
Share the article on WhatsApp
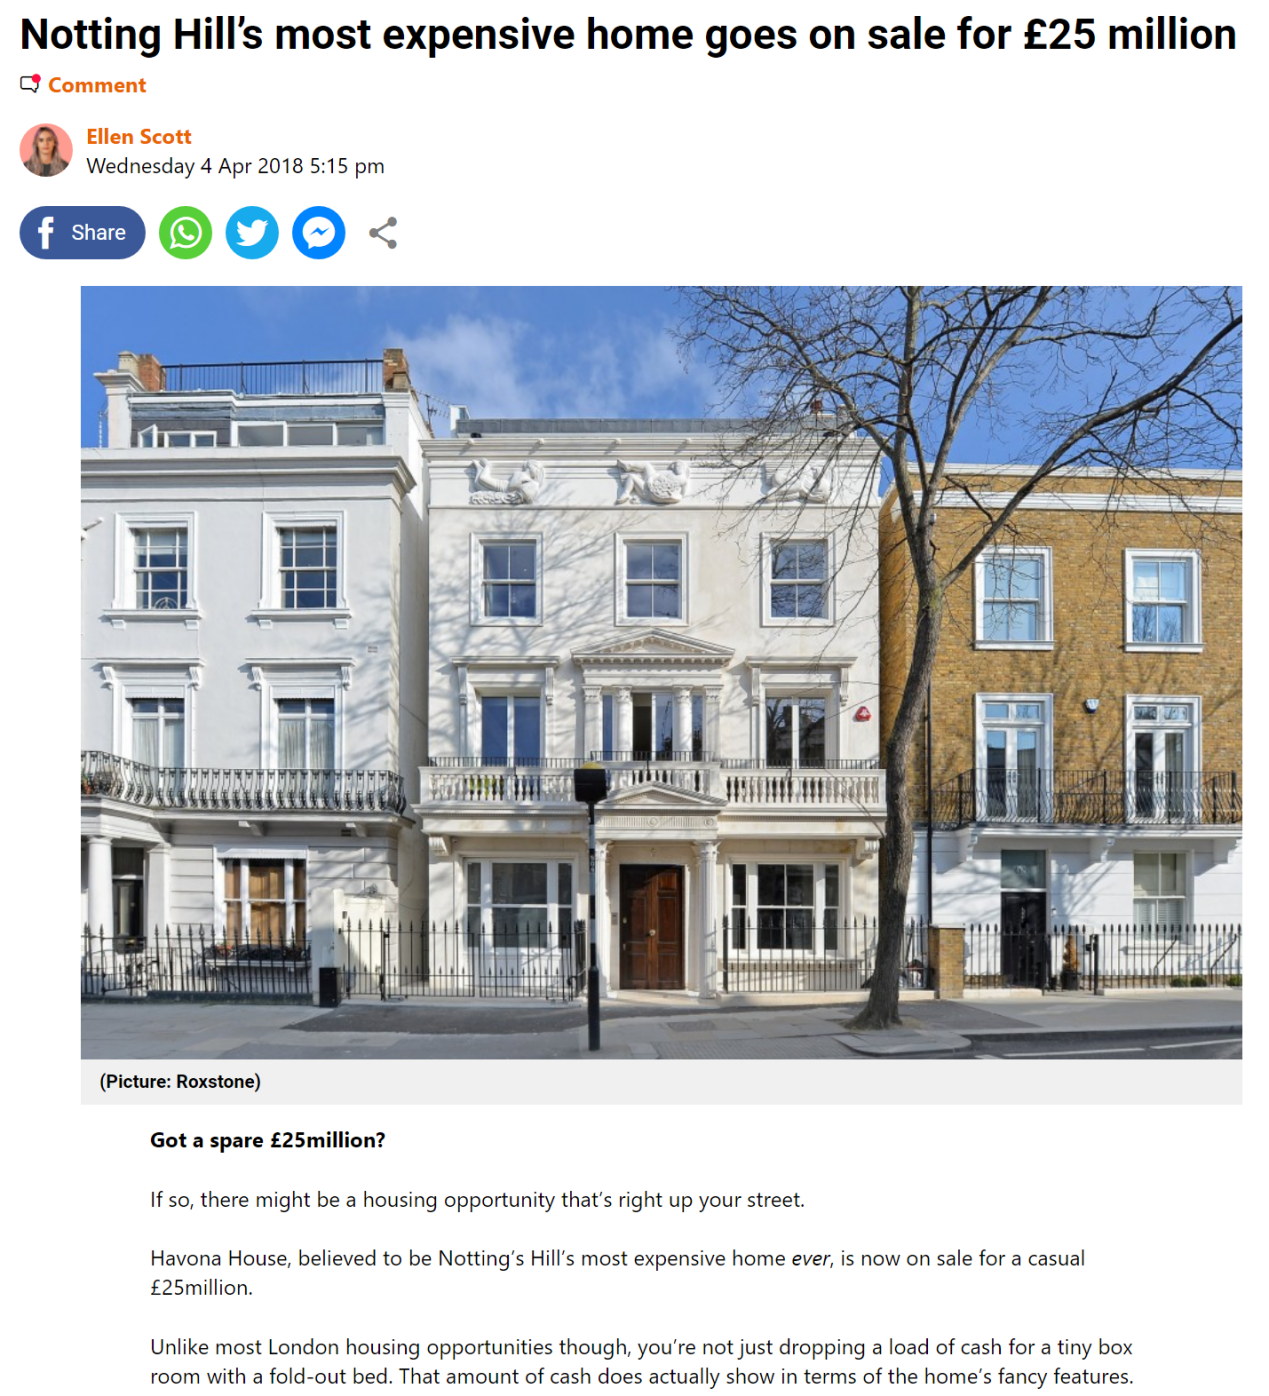point(186,233)
